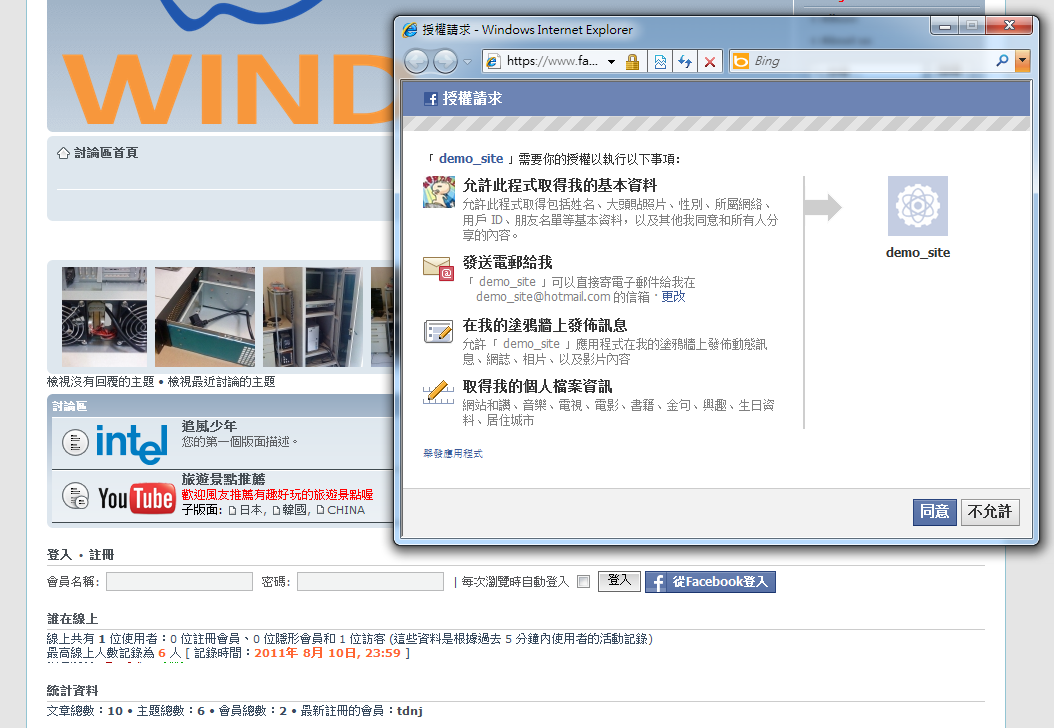Screen dimensions: 1054x728
Task: Click the 發送電郵給我 heading
Action: click(x=508, y=262)
